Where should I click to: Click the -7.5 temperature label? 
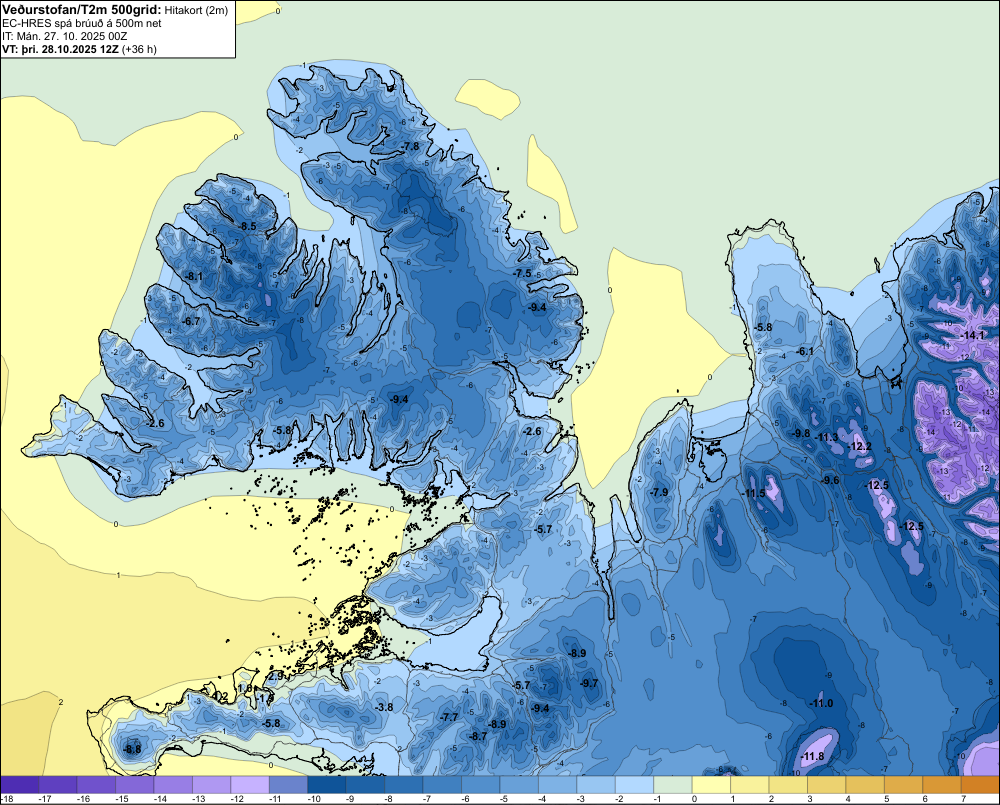pyautogui.click(x=522, y=273)
